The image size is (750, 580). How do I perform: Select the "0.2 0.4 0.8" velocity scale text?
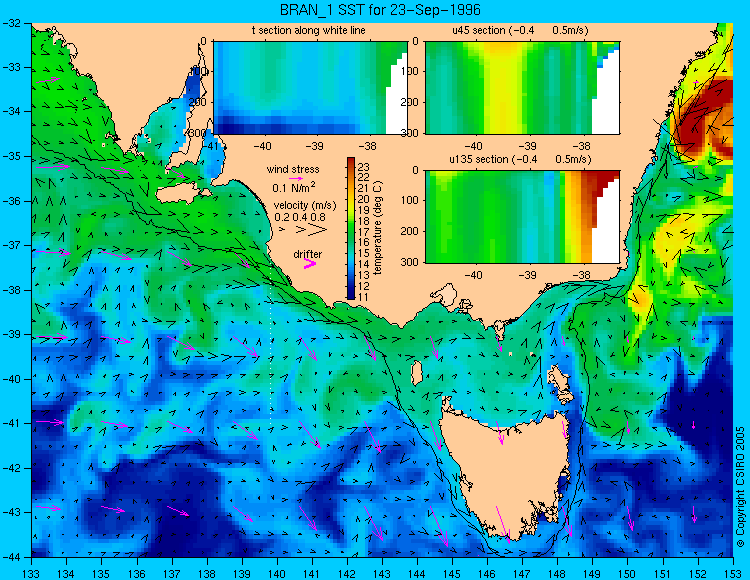(300, 217)
